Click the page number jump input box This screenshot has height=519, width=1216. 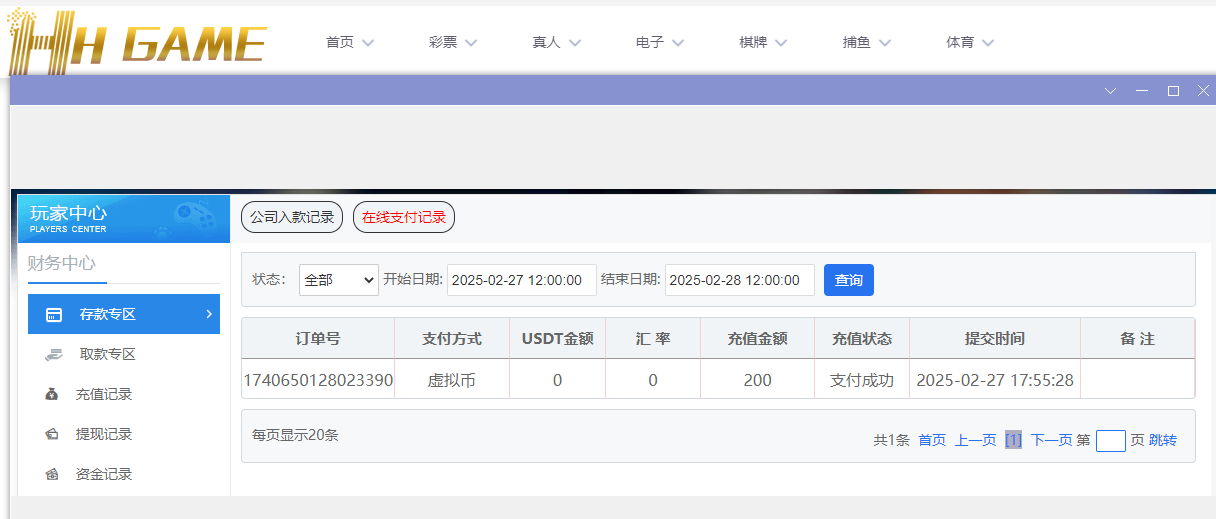[1110, 441]
